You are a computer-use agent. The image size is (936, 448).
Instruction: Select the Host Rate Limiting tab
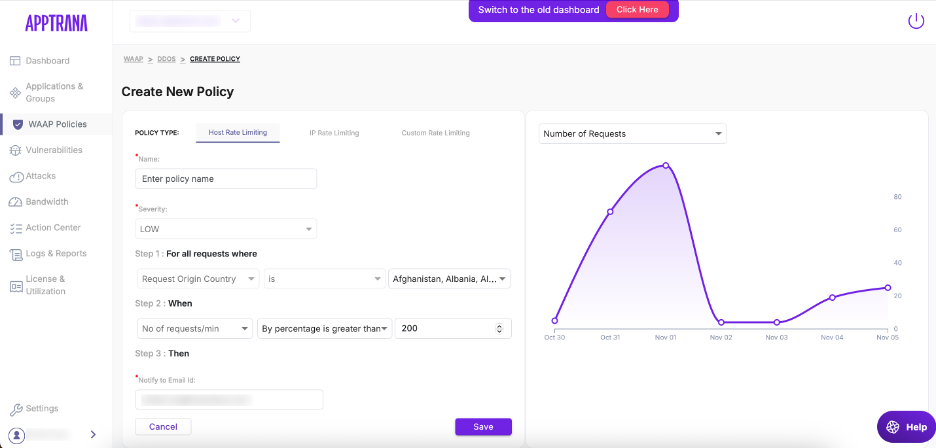238,133
